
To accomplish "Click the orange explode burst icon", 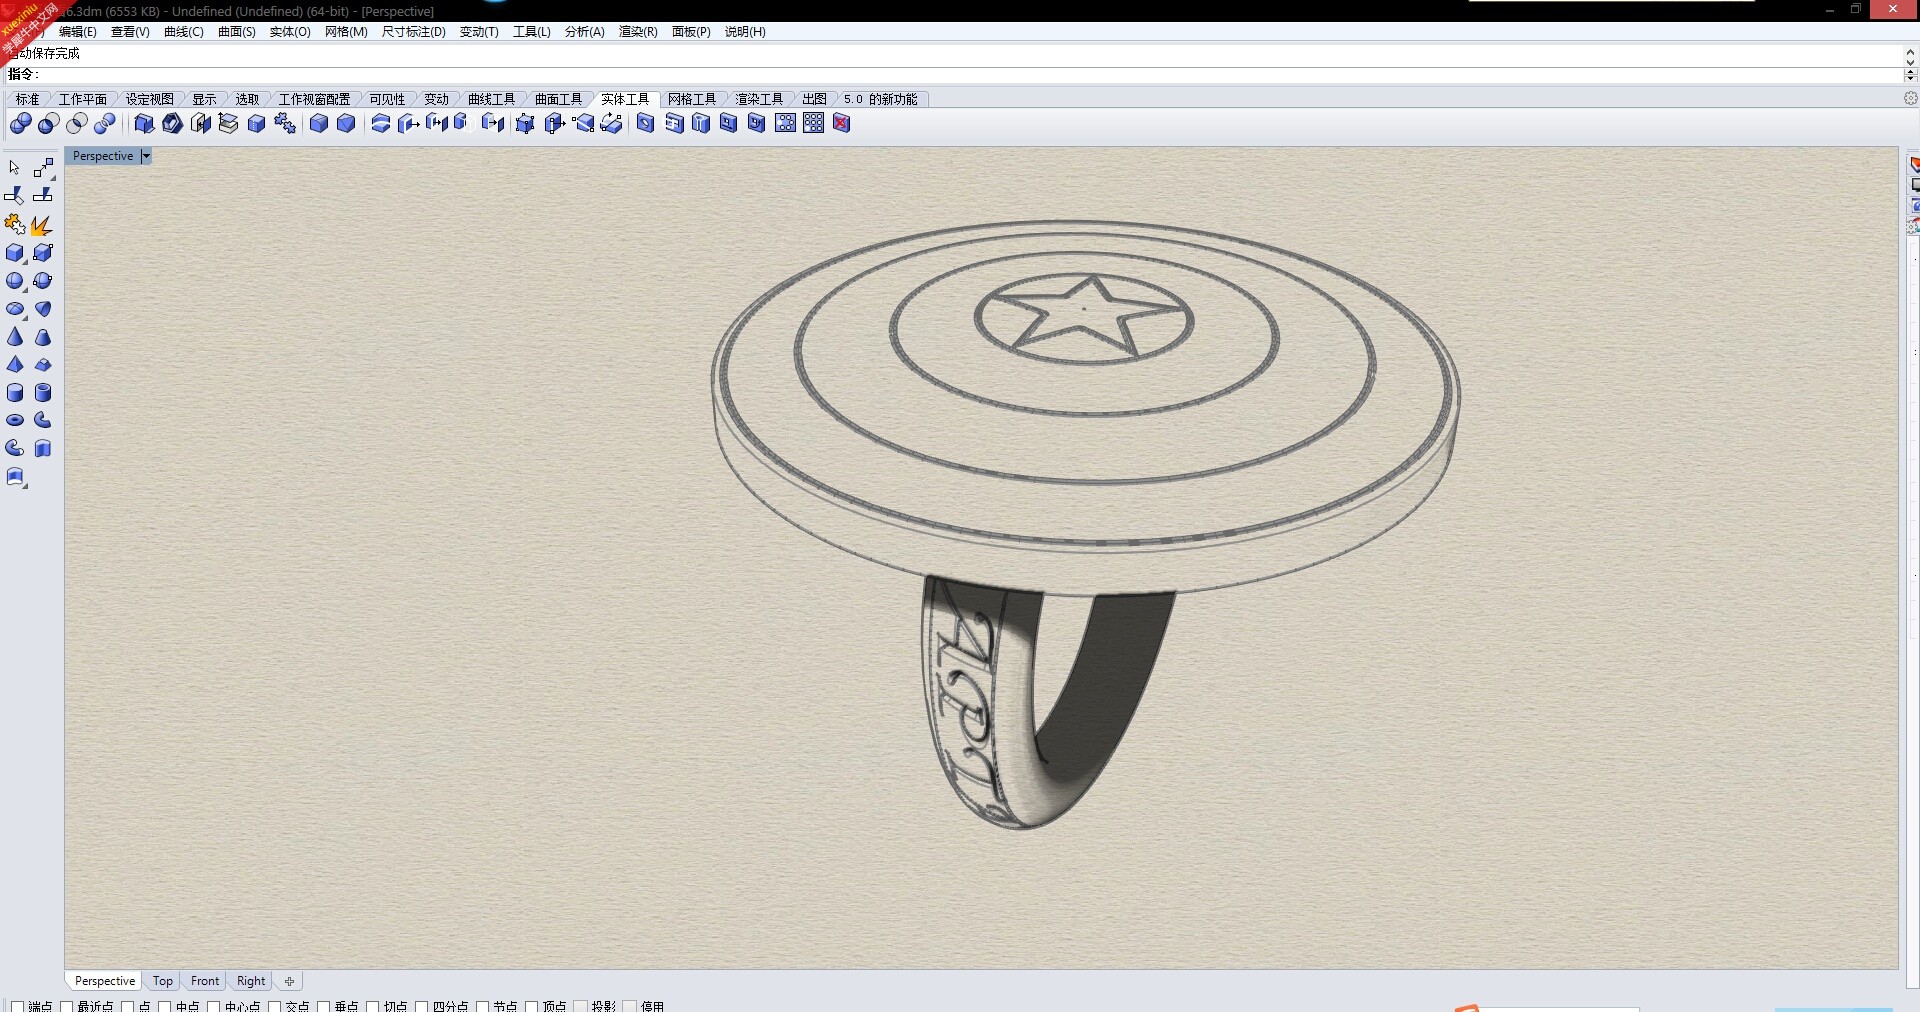I will (x=42, y=225).
